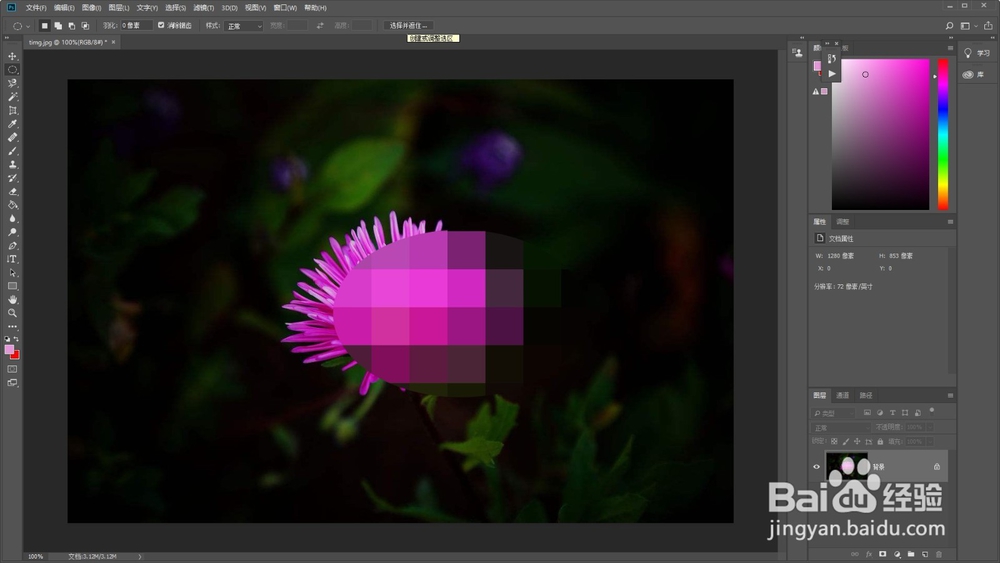Select the Move tool
The height and width of the screenshot is (563, 1000).
(x=12, y=56)
